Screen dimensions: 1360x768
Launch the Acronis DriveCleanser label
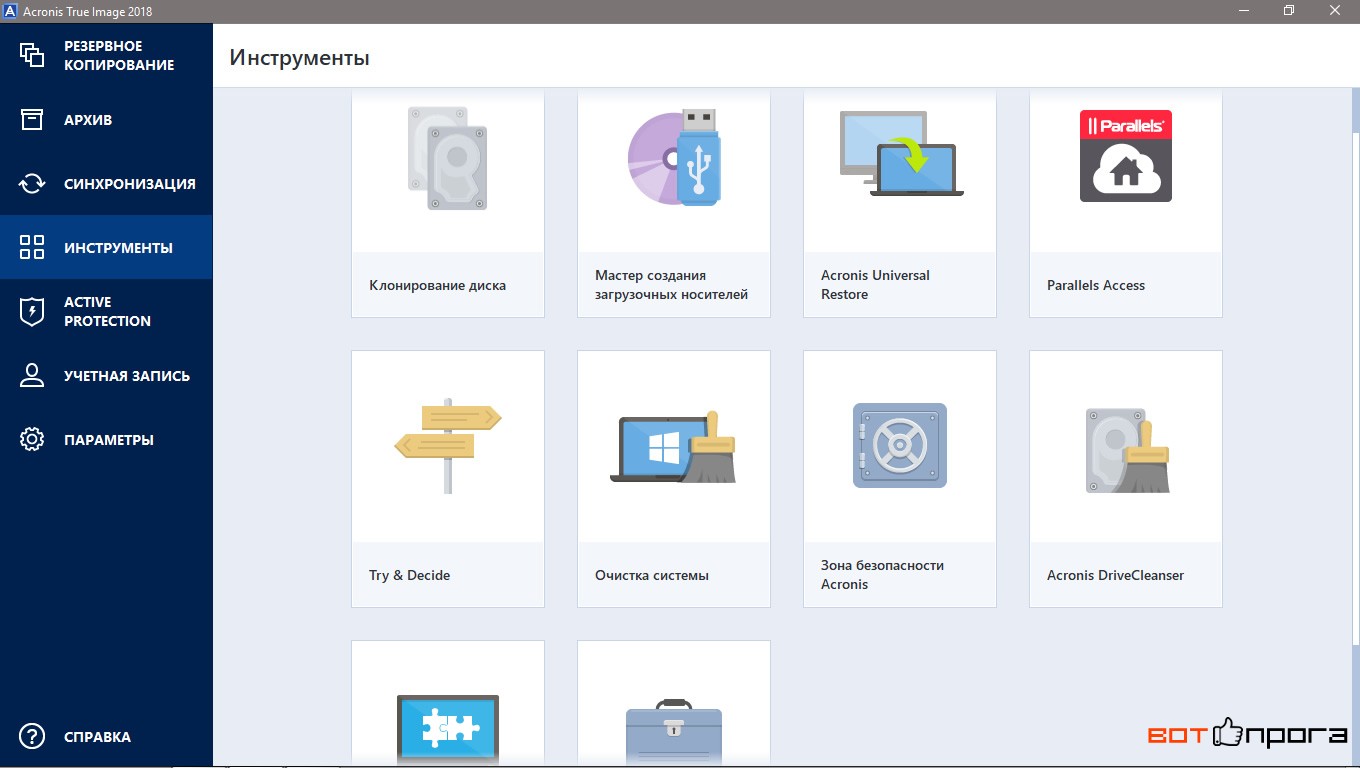coord(1115,575)
